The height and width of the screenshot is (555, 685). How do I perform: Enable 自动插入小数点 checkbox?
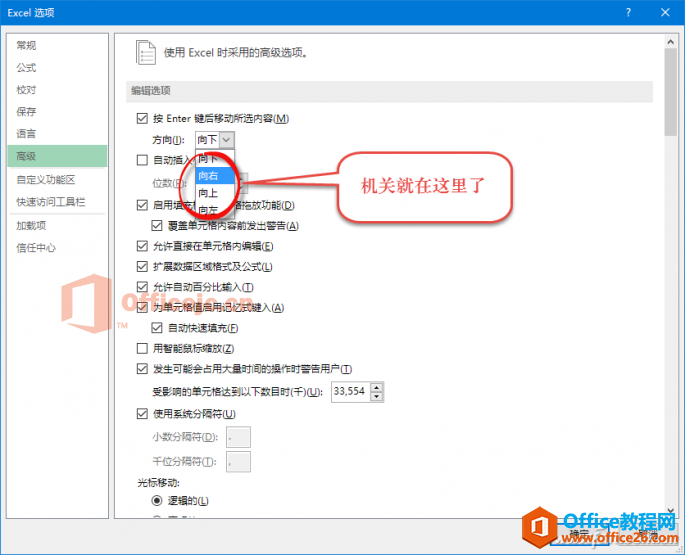[x=142, y=160]
